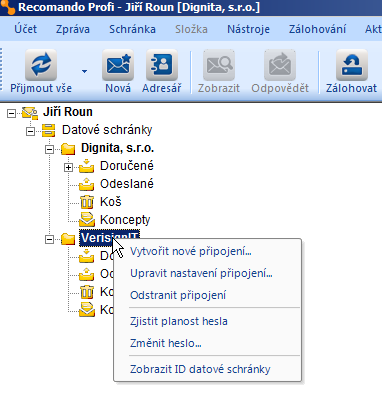Select the Dignita, s.r.o. tree item

pyautogui.click(x=117, y=148)
